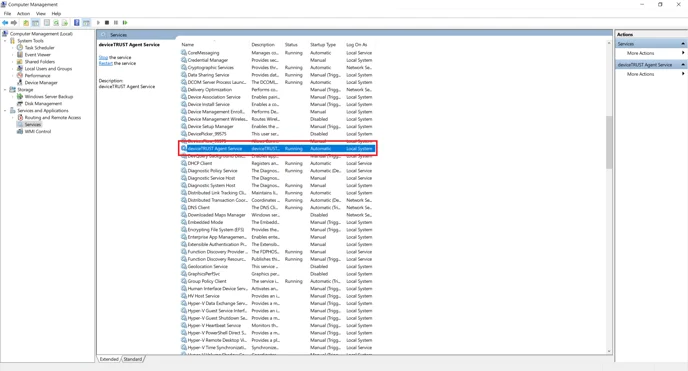Click the services list vertical scrollbar thumb
Image resolution: width=688 pixels, height=371 pixels.
pos(609,143)
